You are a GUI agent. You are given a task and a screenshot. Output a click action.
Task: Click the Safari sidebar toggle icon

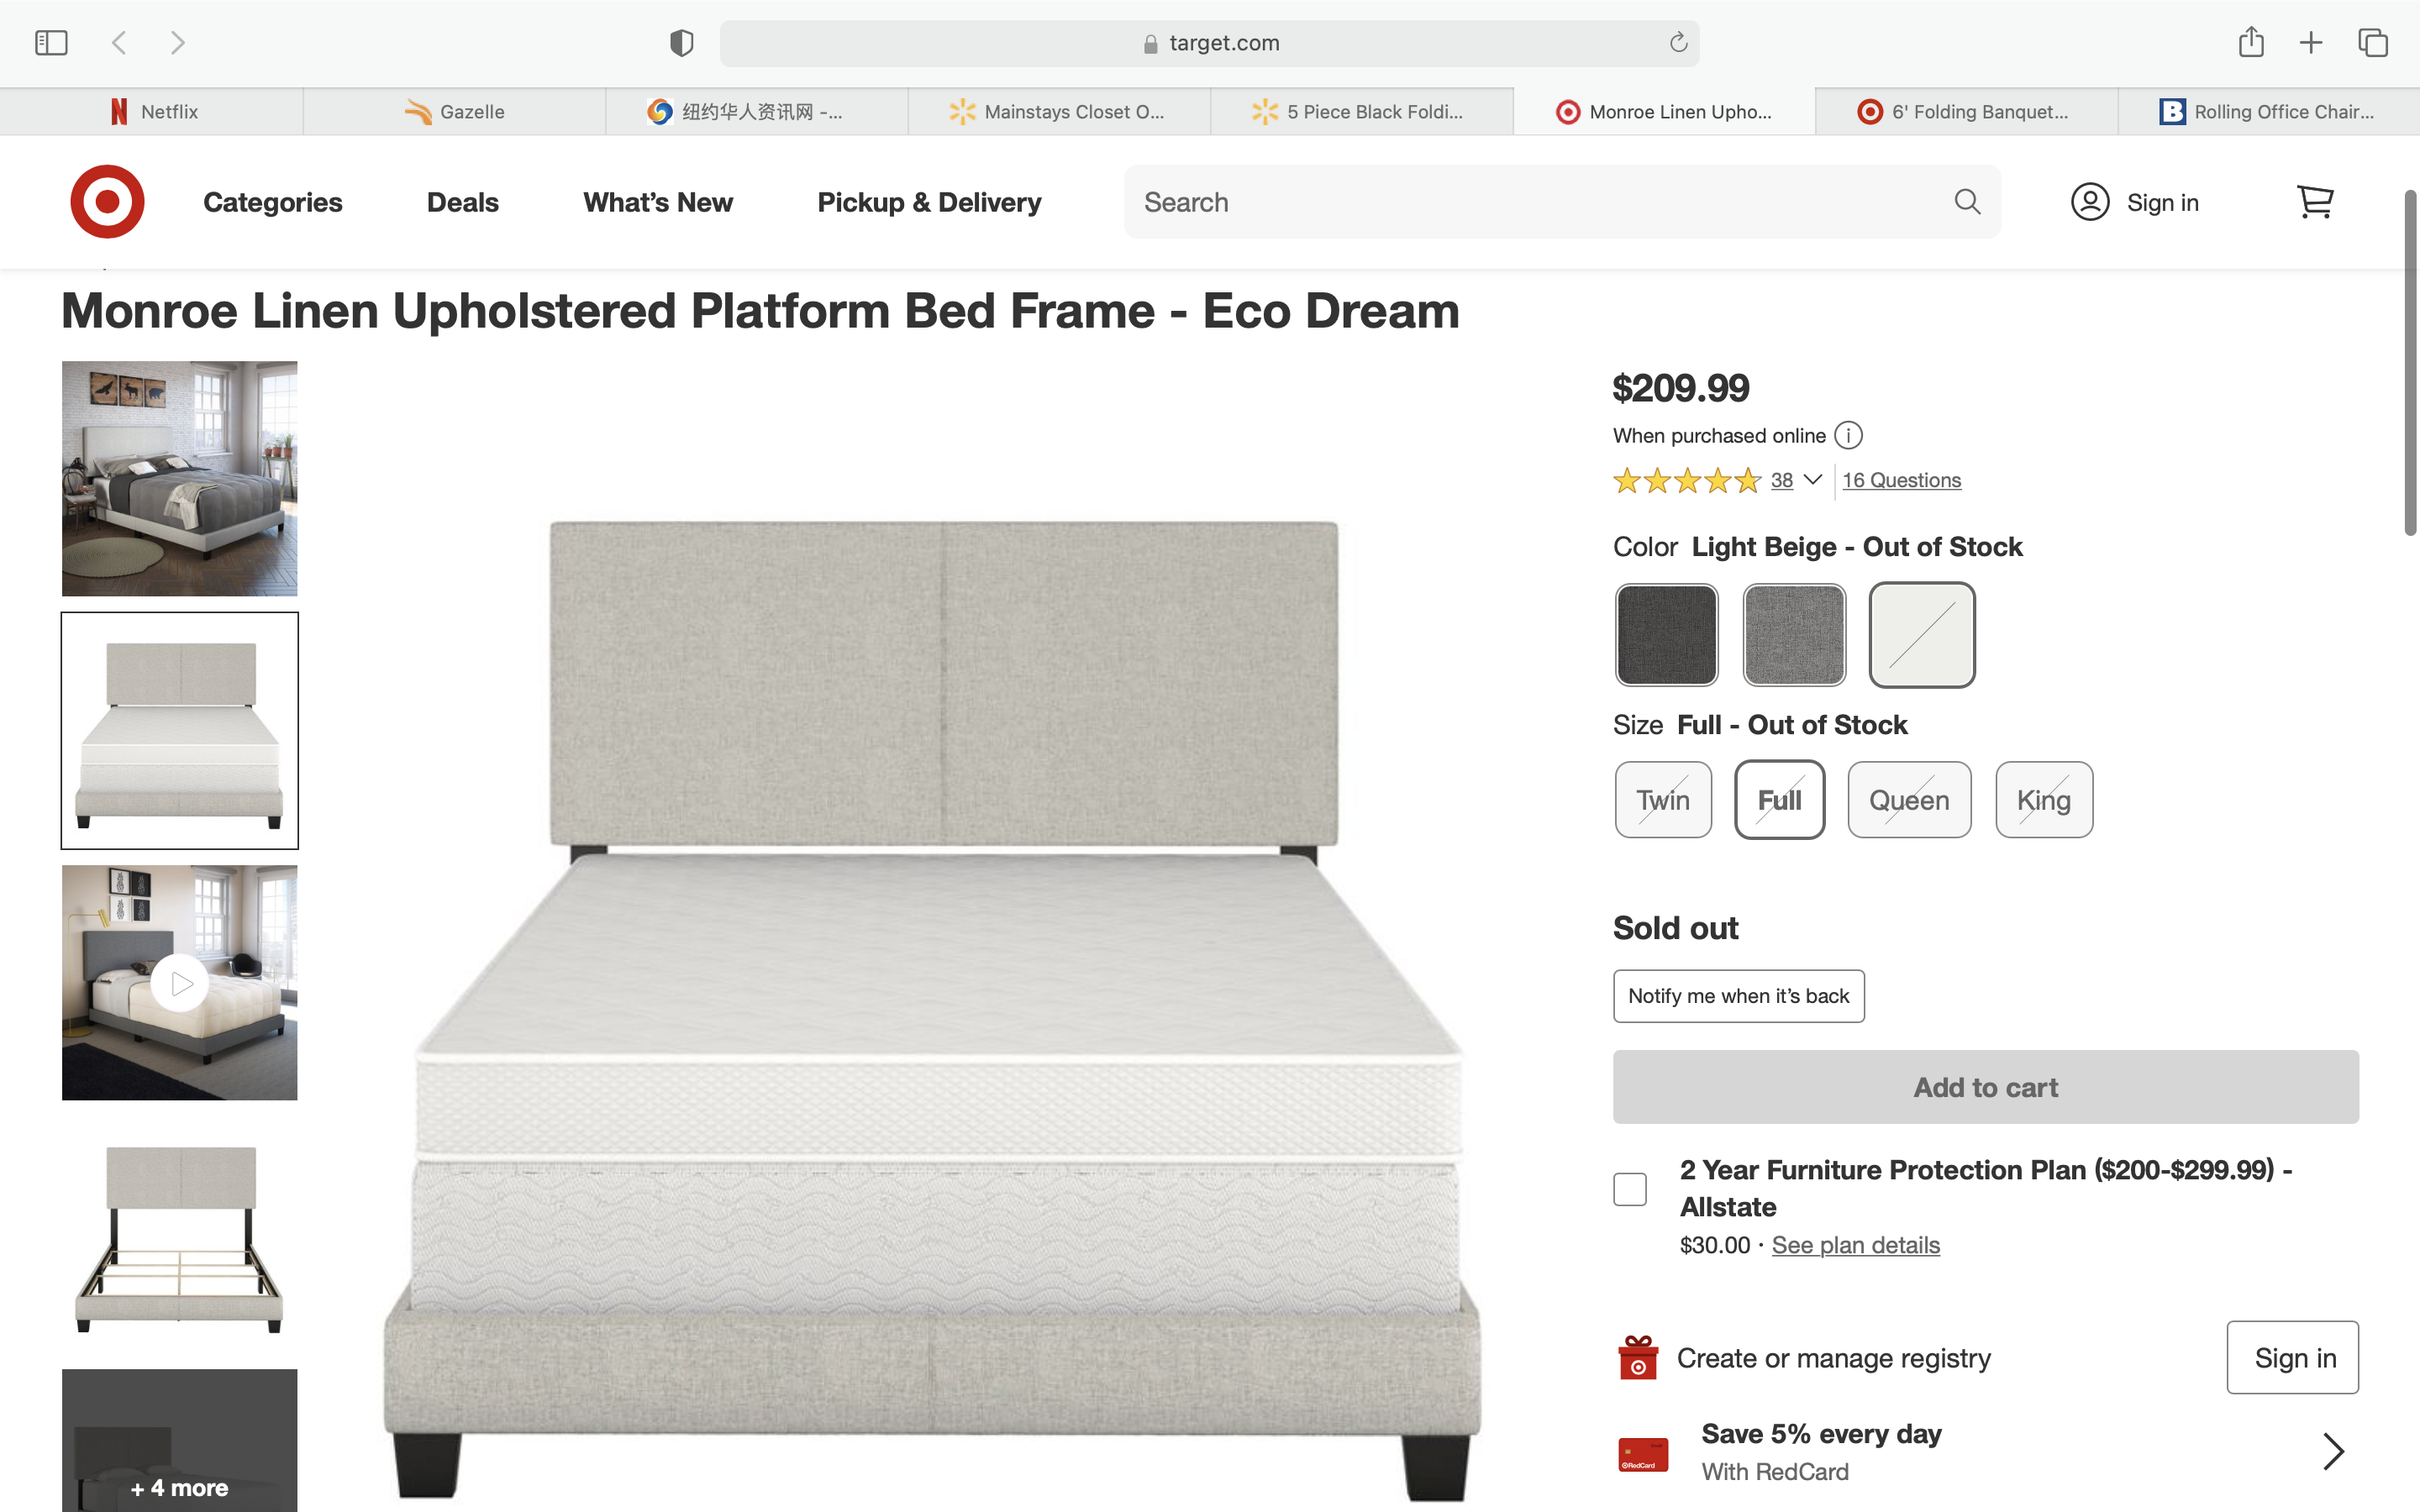pyautogui.click(x=51, y=43)
